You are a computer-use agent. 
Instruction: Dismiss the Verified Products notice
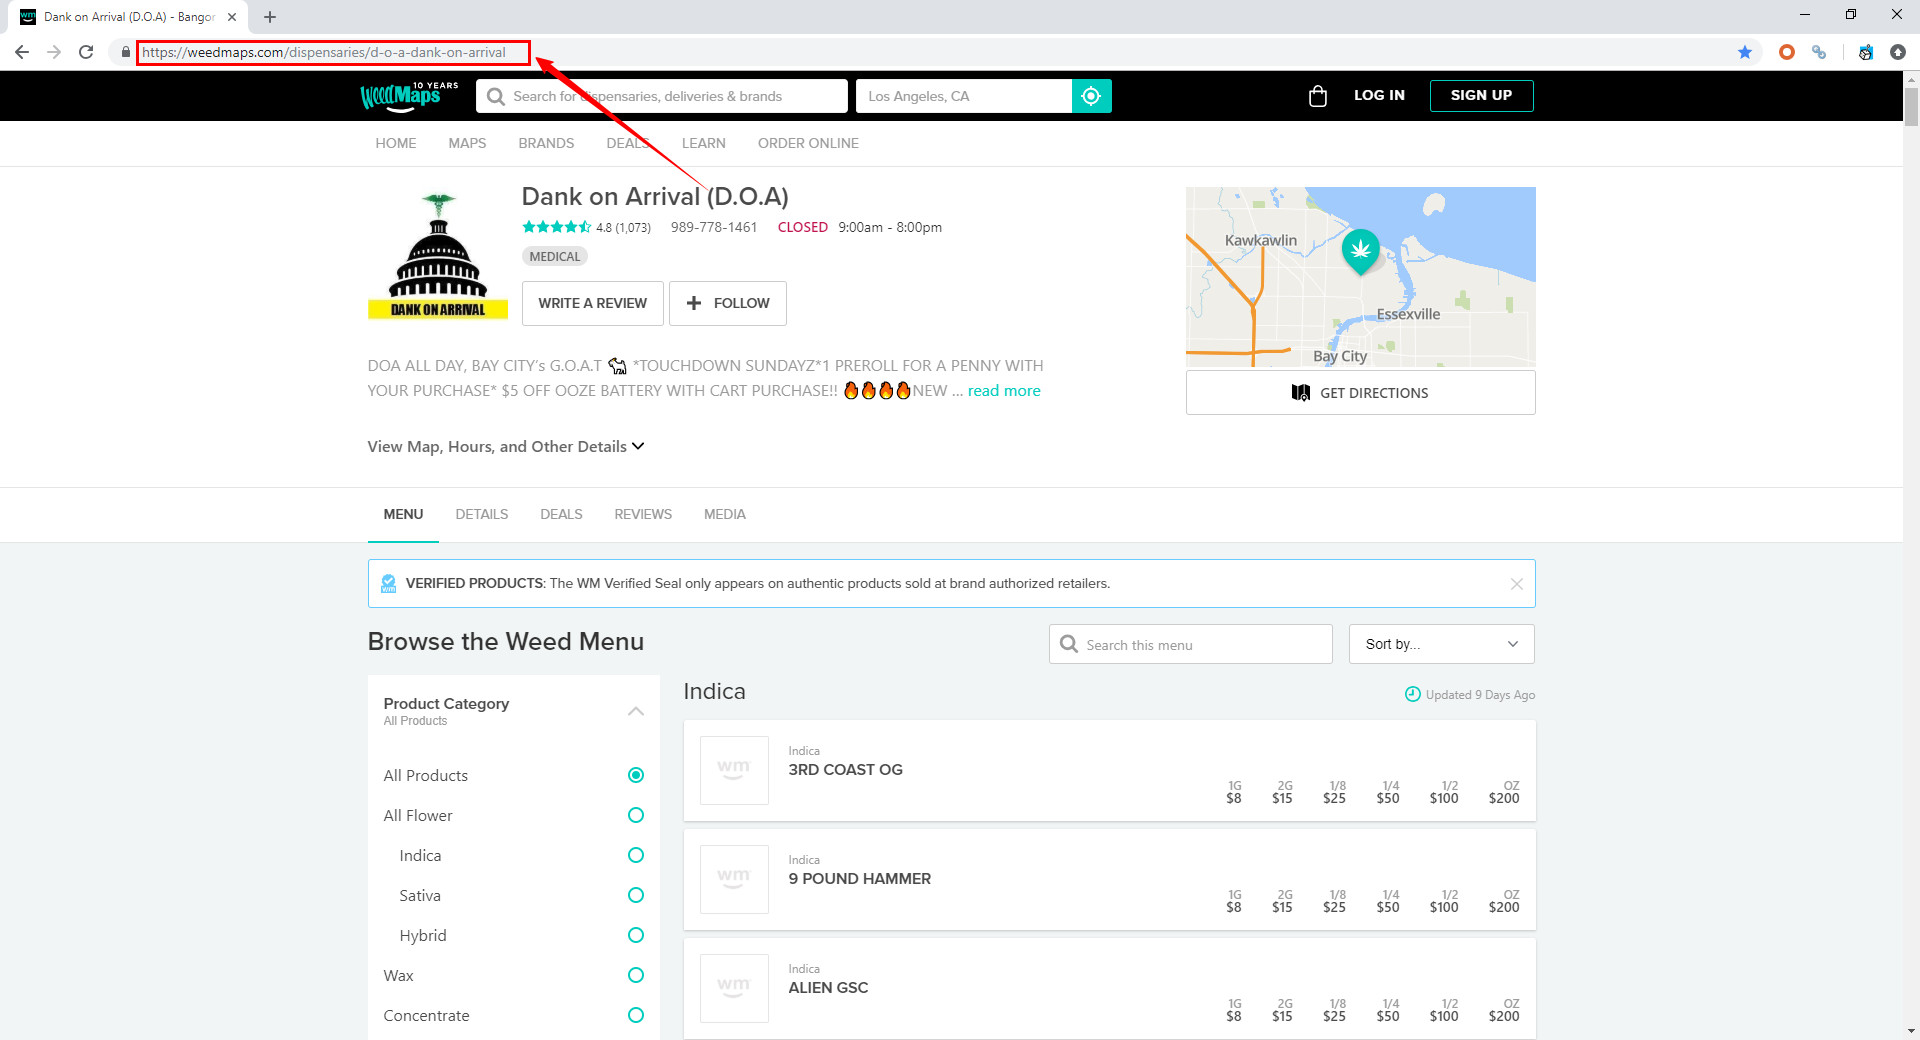[x=1517, y=584]
